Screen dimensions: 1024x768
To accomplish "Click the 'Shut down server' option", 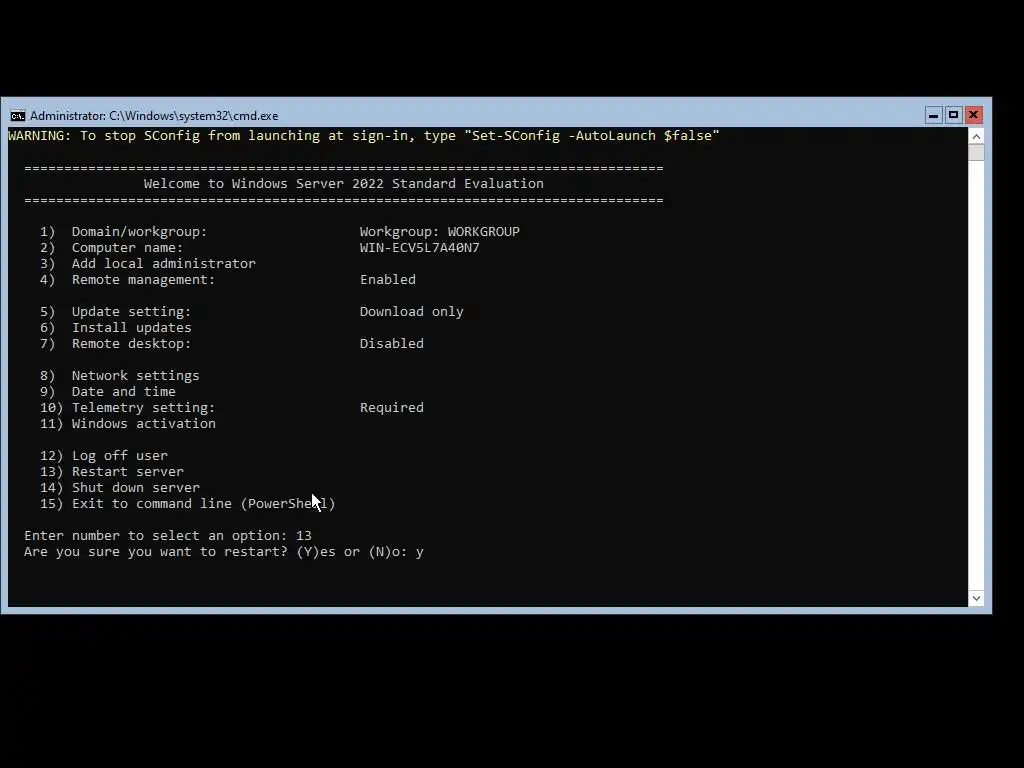I will coord(120,488).
